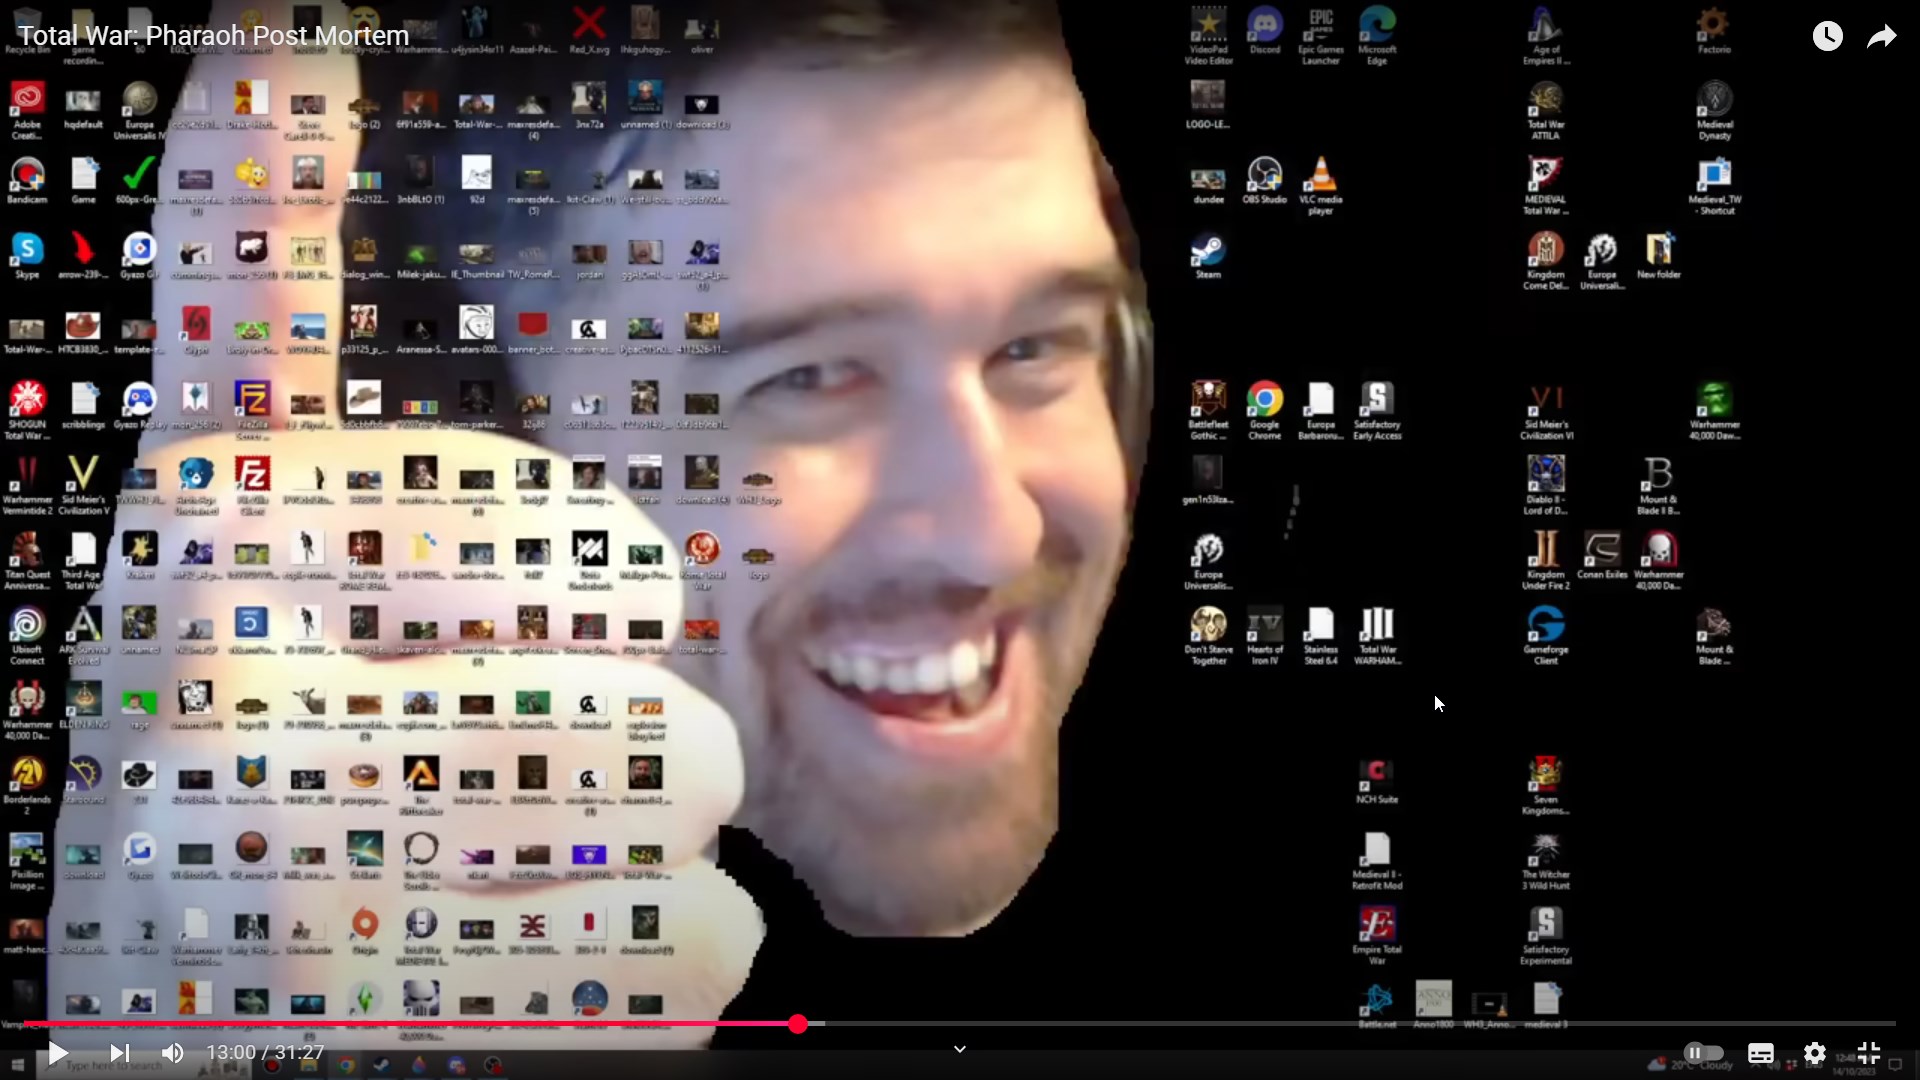Screen dimensions: 1920x1080
Task: Launch Epic Games Launcher icon
Action: click(x=1321, y=36)
